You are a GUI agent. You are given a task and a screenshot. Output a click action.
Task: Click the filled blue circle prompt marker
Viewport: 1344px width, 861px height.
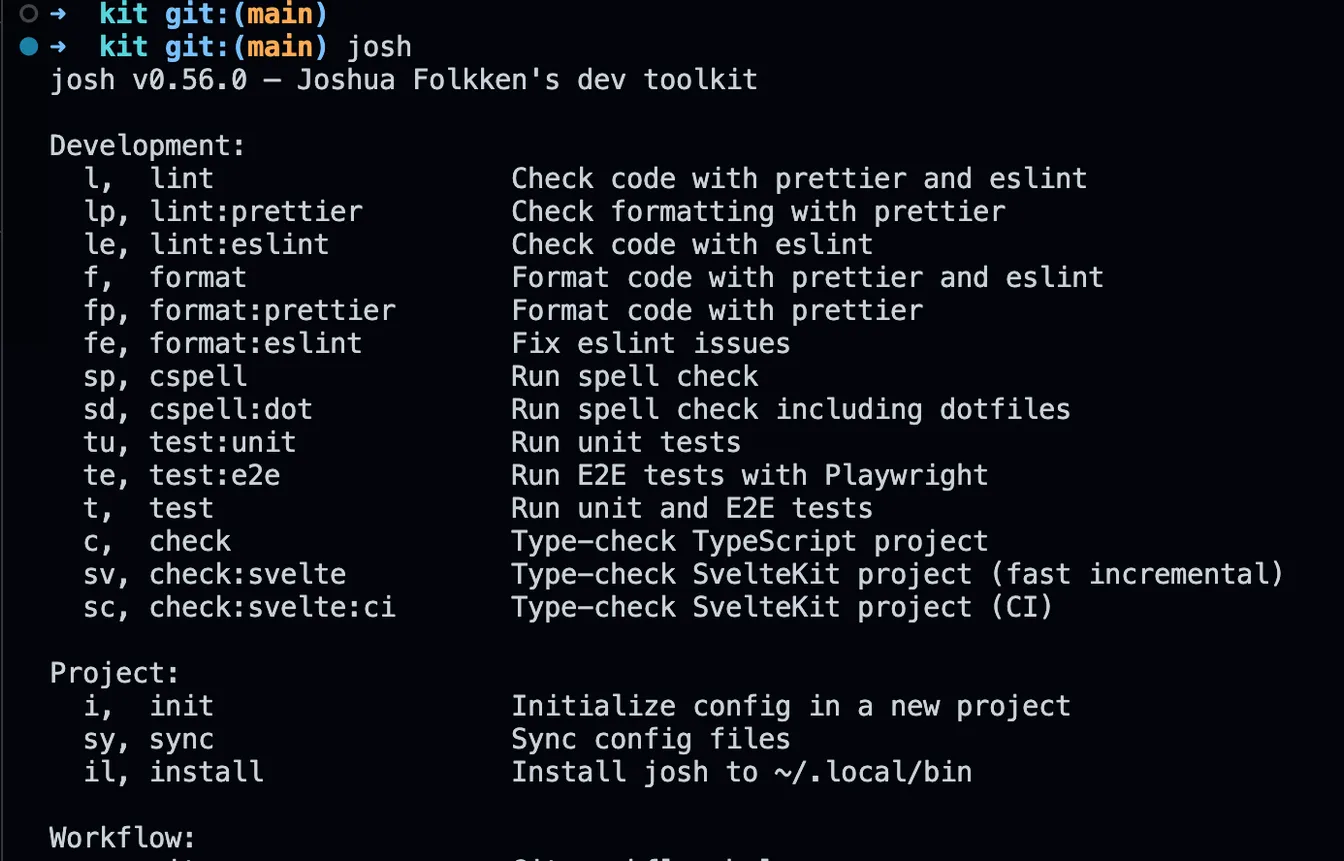(x=28, y=46)
